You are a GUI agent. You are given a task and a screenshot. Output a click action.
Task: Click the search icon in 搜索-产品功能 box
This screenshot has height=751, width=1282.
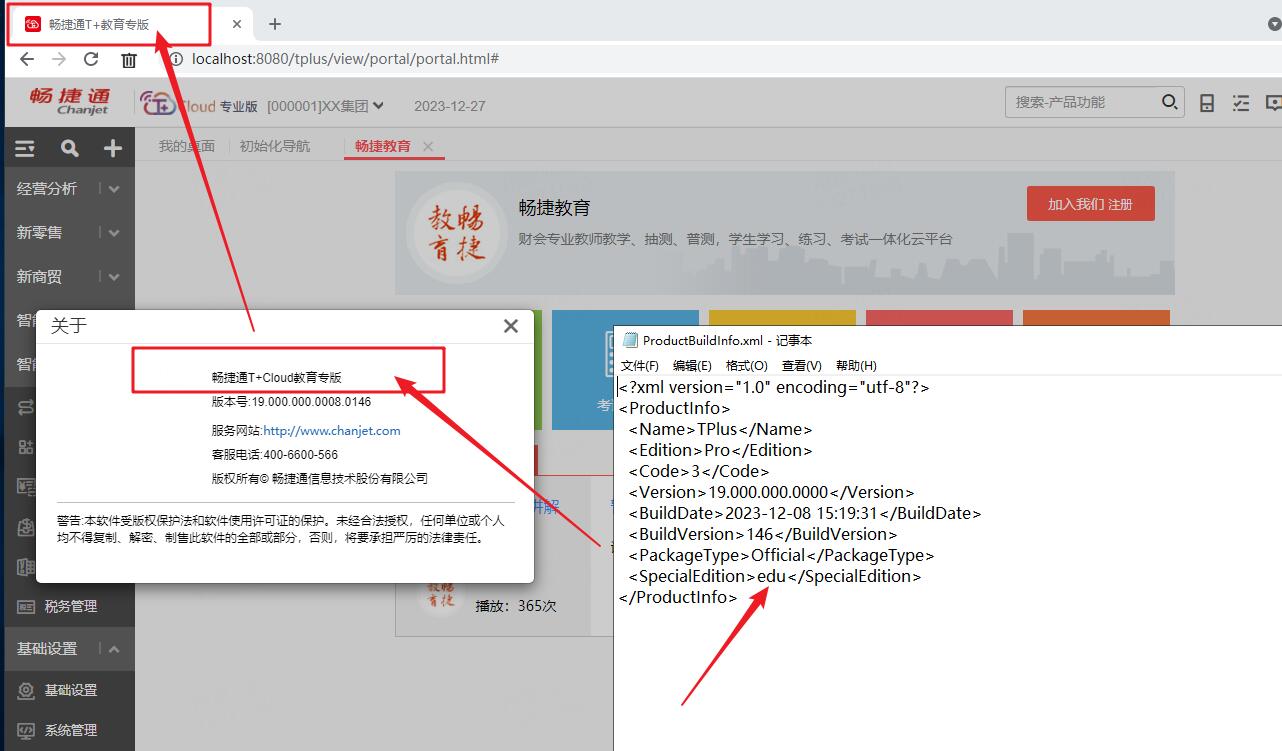(1169, 102)
